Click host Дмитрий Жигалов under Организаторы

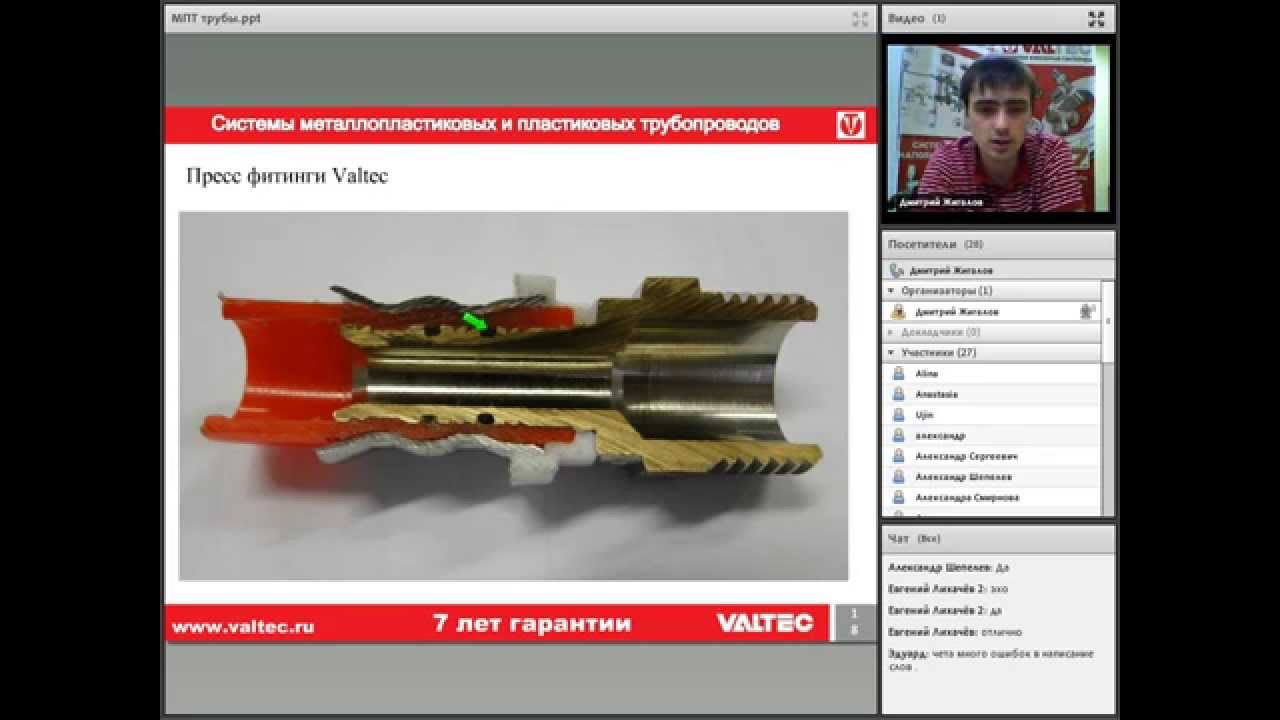tap(992, 311)
